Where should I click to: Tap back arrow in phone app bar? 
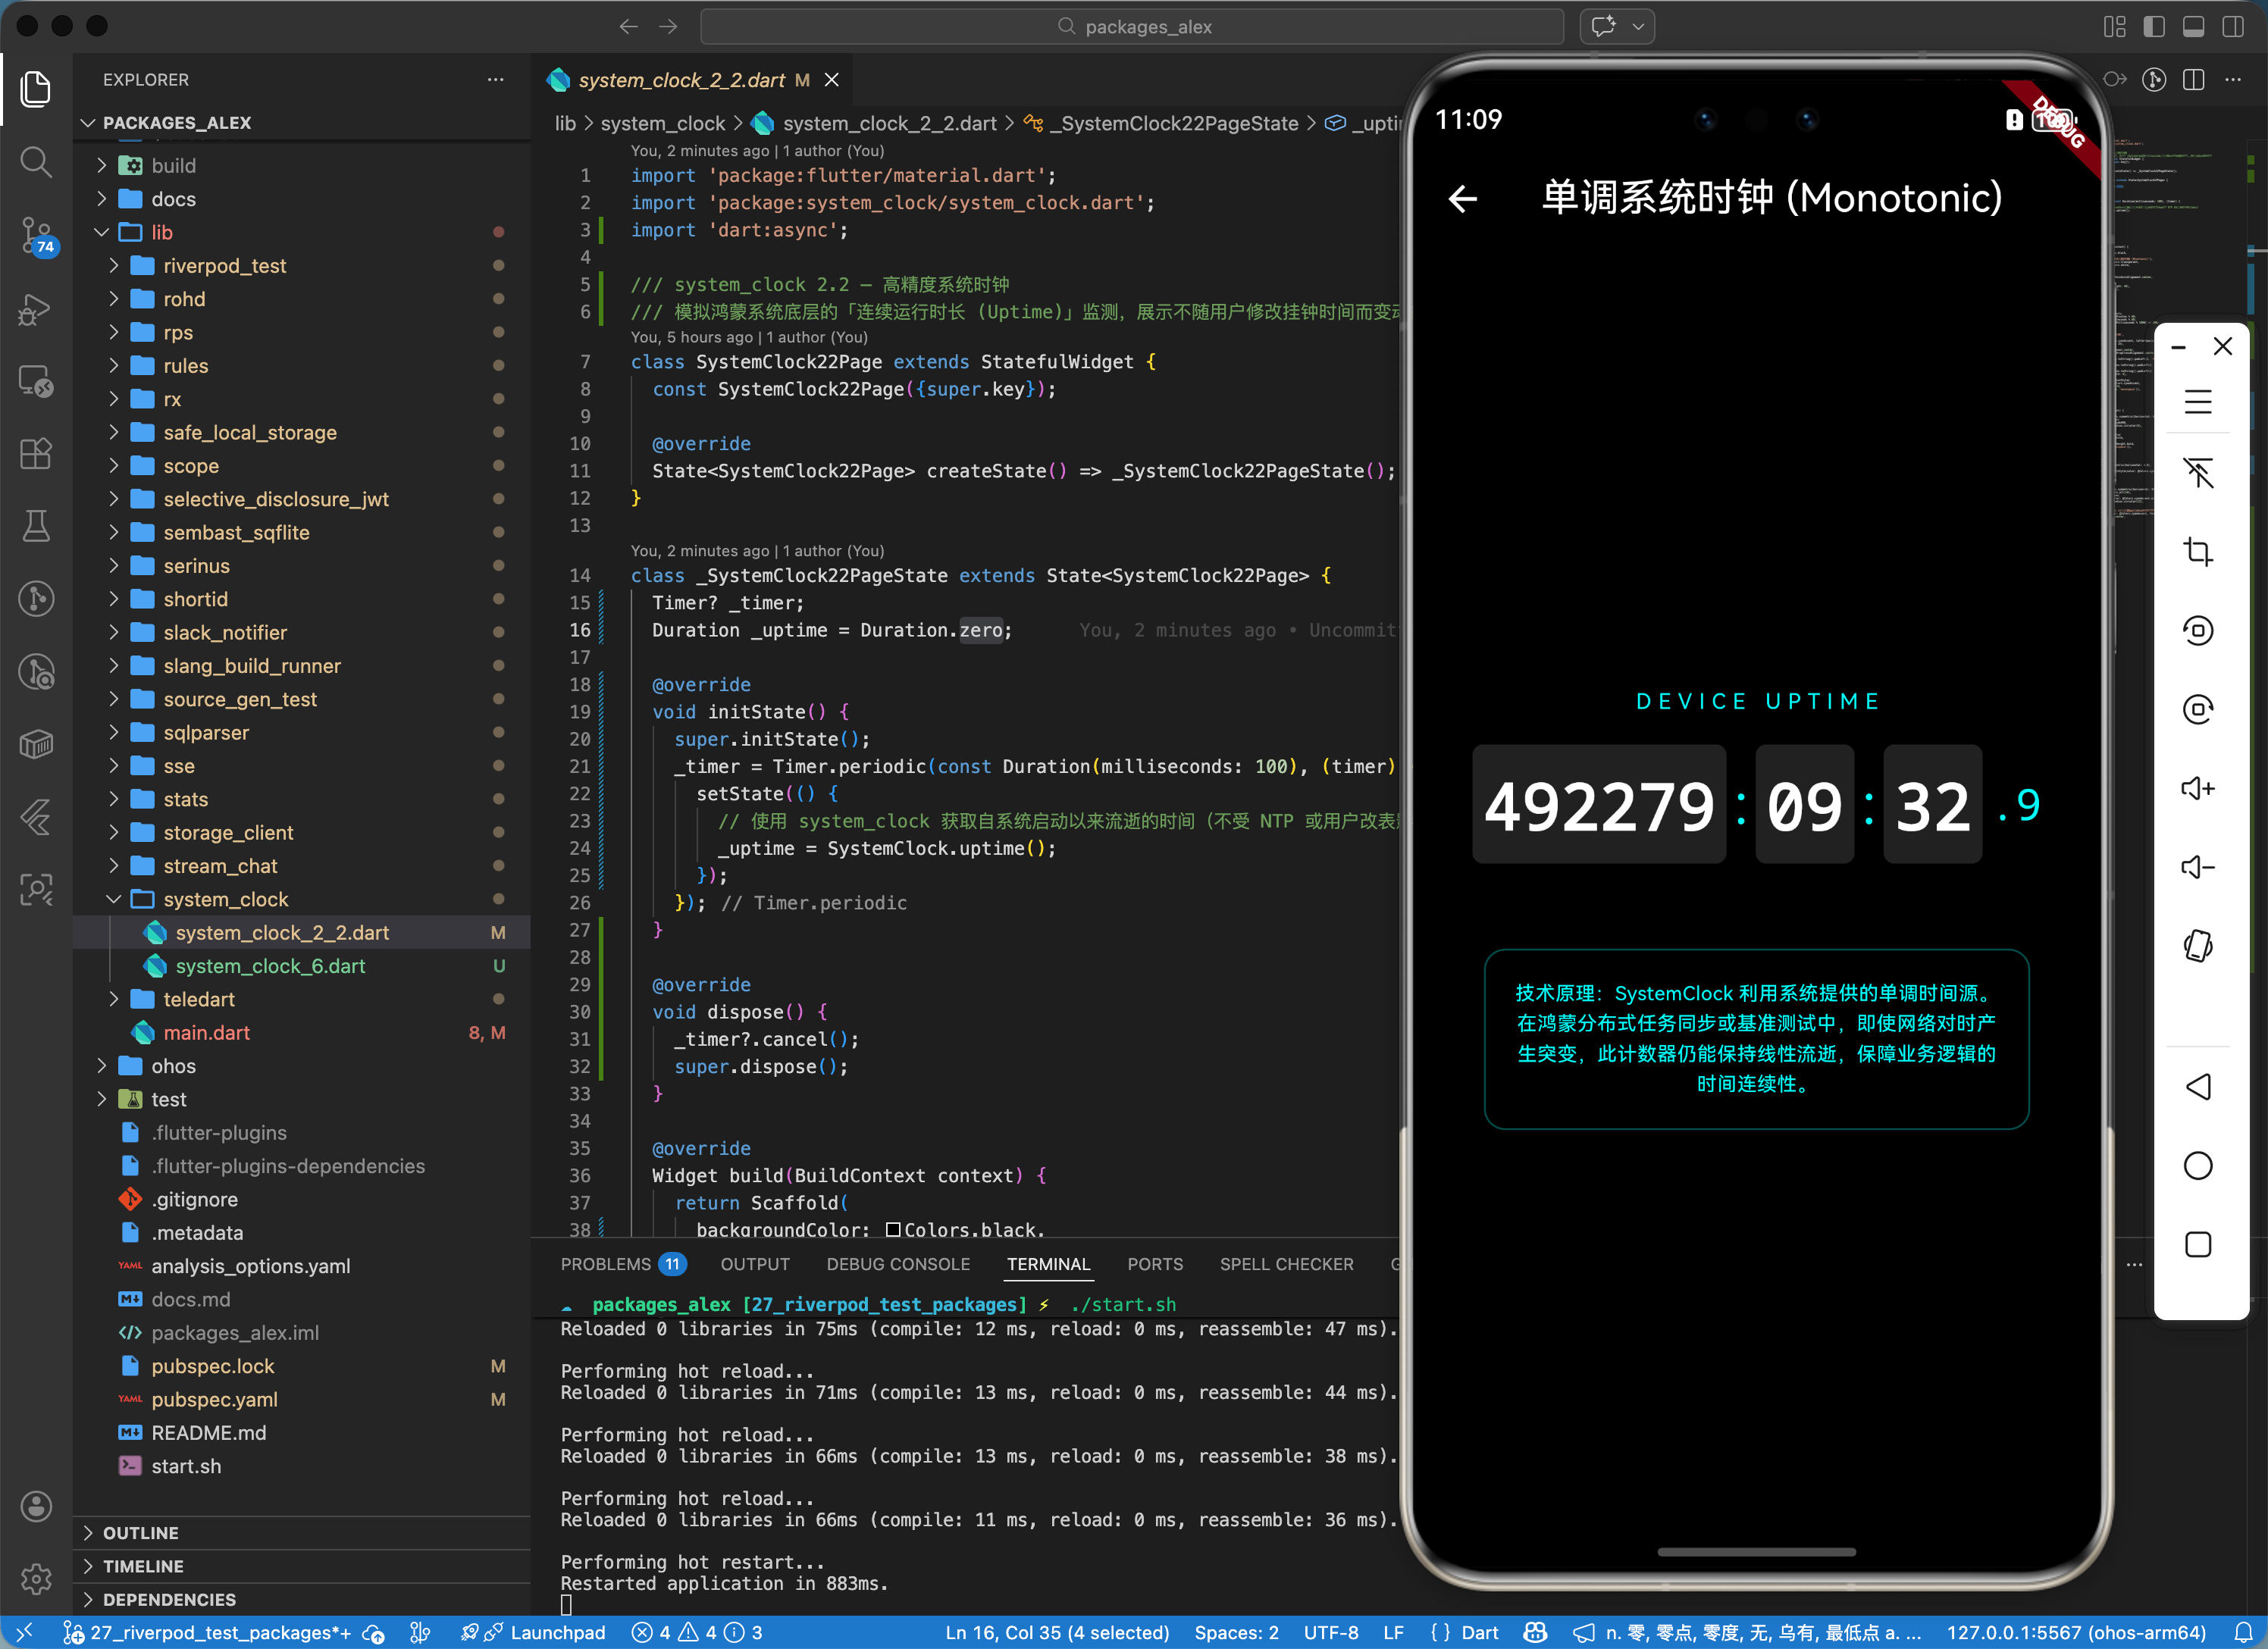[x=1463, y=199]
